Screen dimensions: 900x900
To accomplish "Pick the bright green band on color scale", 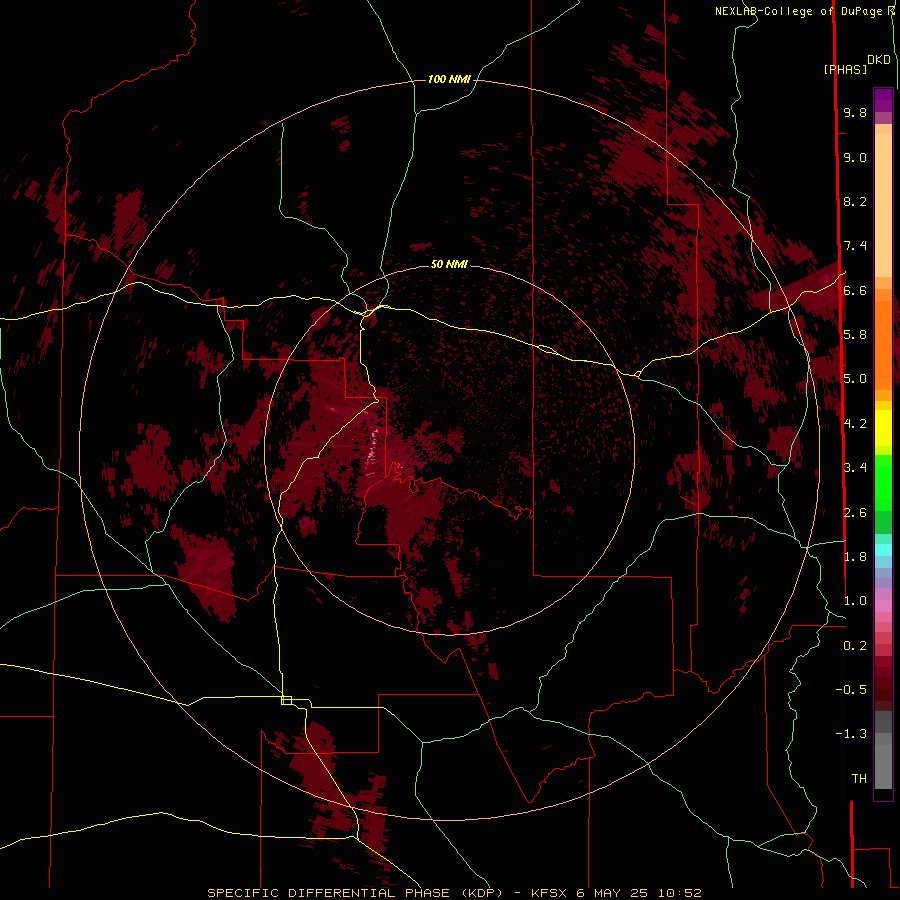I will click(x=883, y=482).
